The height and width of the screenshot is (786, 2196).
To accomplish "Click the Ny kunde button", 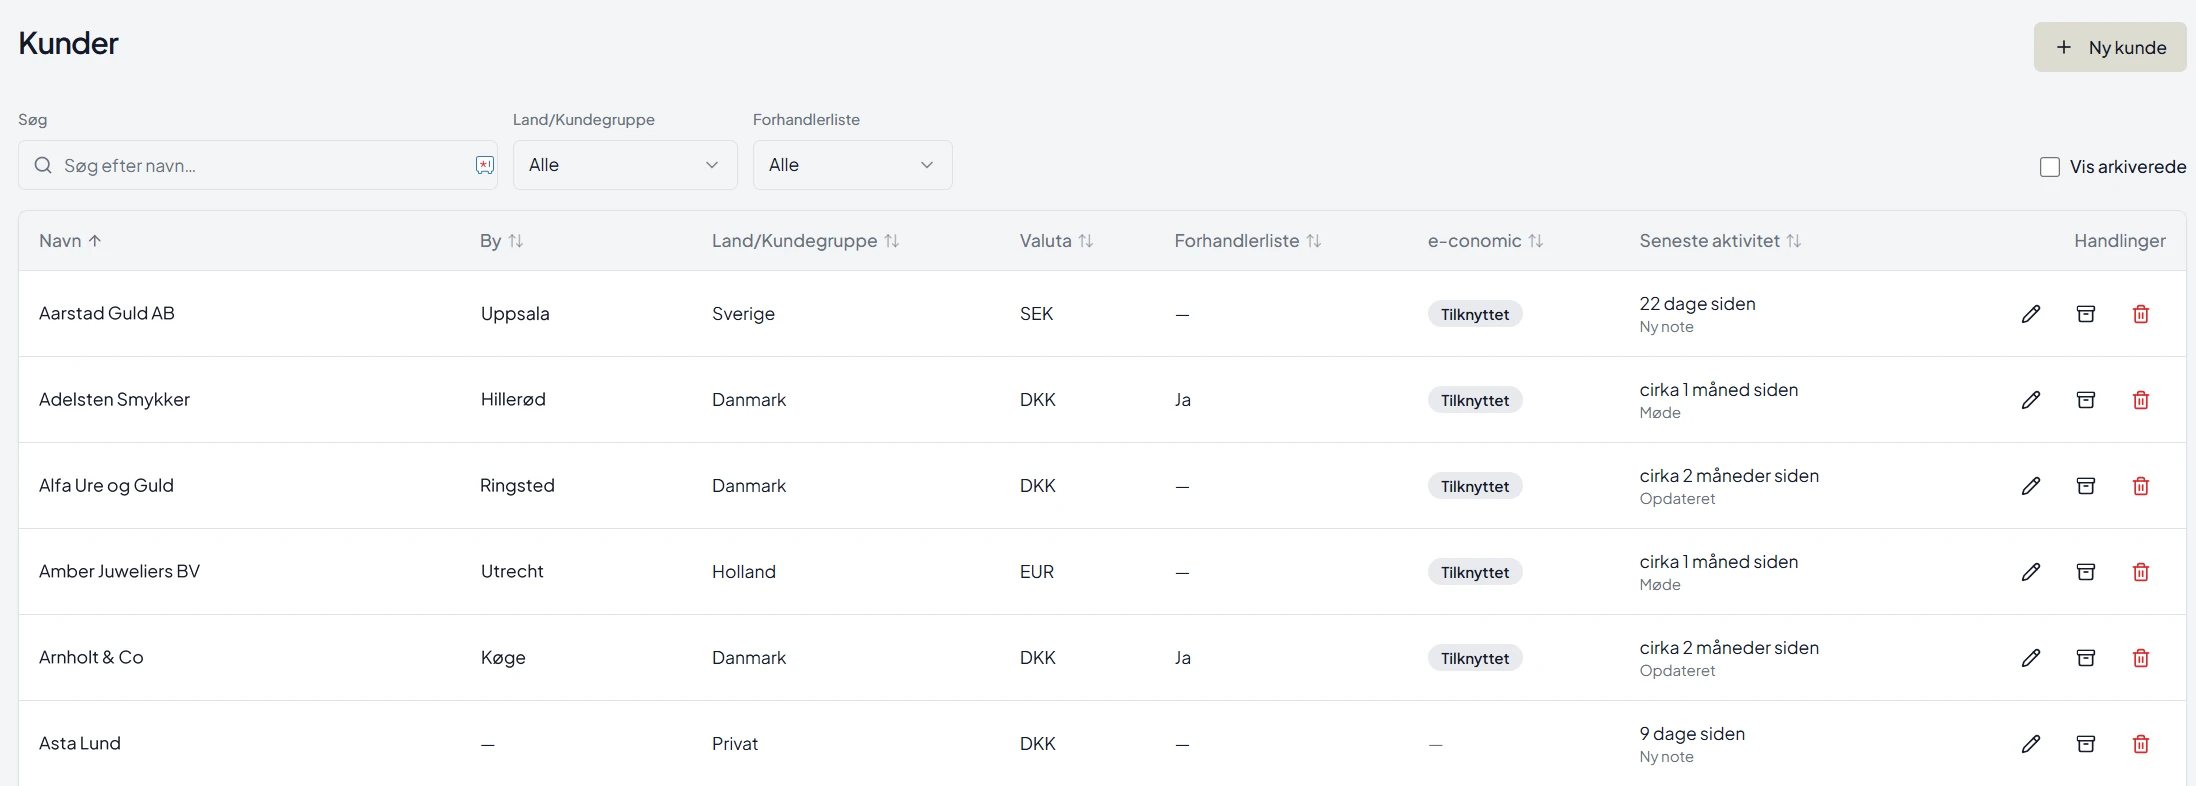I will click(x=2110, y=47).
